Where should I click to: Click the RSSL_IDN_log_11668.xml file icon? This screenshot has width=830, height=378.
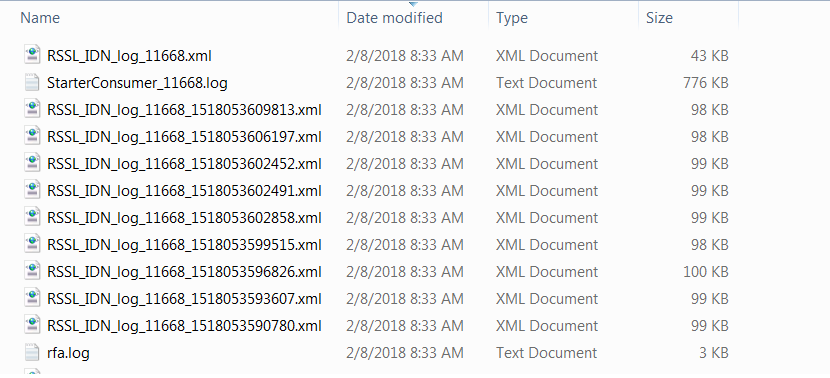32,55
